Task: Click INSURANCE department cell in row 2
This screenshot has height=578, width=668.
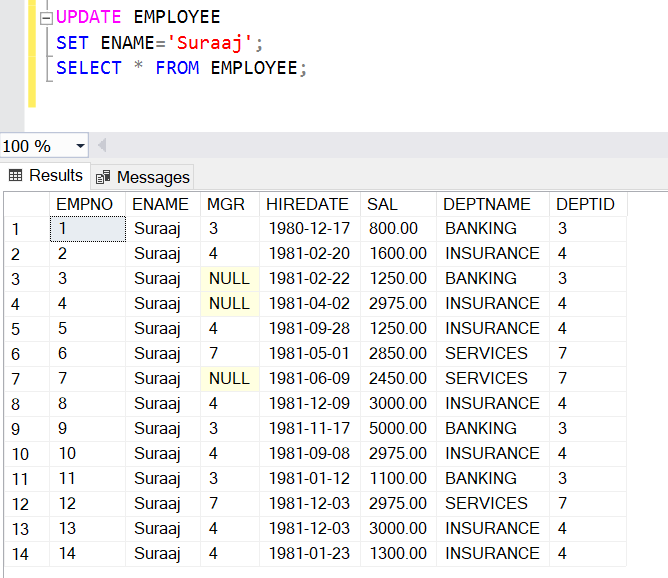Action: pyautogui.click(x=493, y=254)
